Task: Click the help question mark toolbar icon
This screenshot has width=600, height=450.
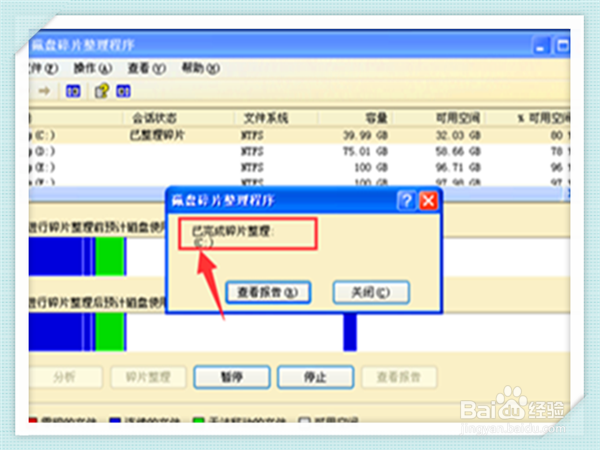Action: [x=102, y=91]
